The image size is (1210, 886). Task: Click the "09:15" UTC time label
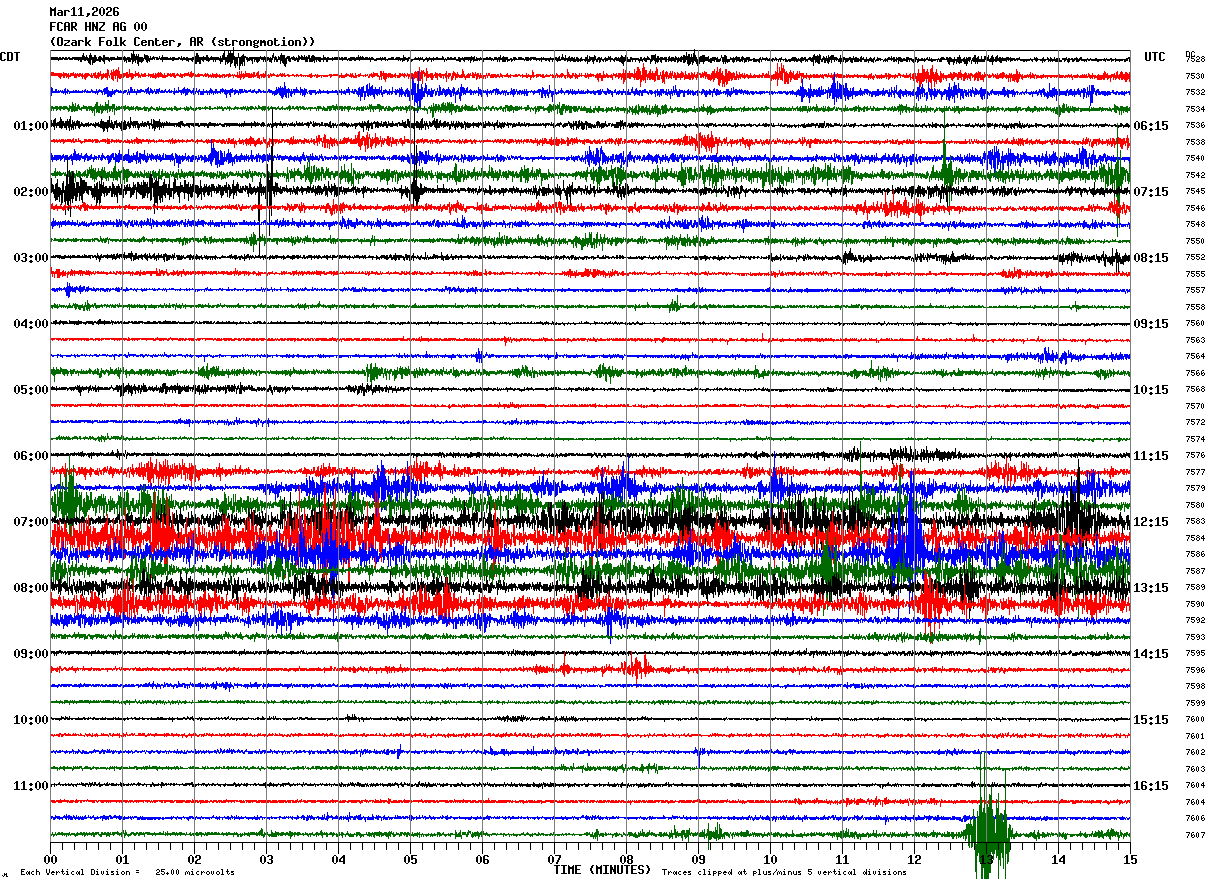coord(1151,324)
